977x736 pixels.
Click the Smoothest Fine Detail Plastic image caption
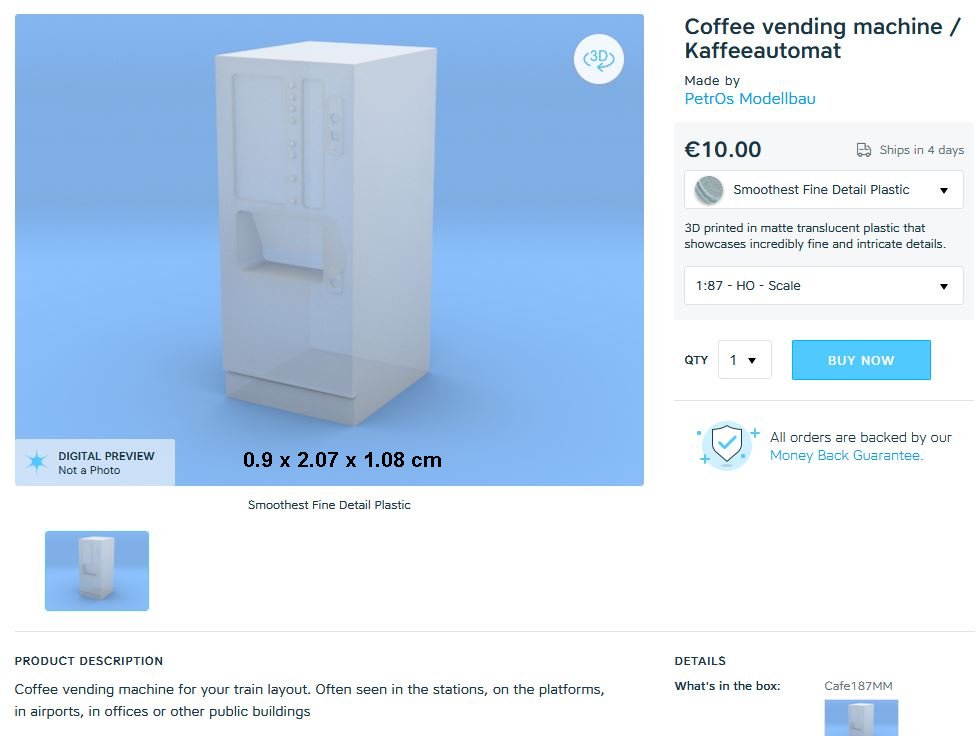pos(329,505)
